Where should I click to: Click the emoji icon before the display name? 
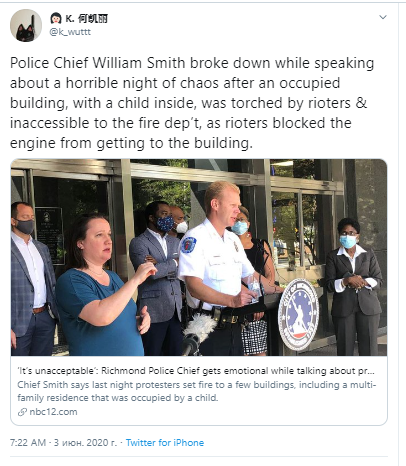click(56, 18)
